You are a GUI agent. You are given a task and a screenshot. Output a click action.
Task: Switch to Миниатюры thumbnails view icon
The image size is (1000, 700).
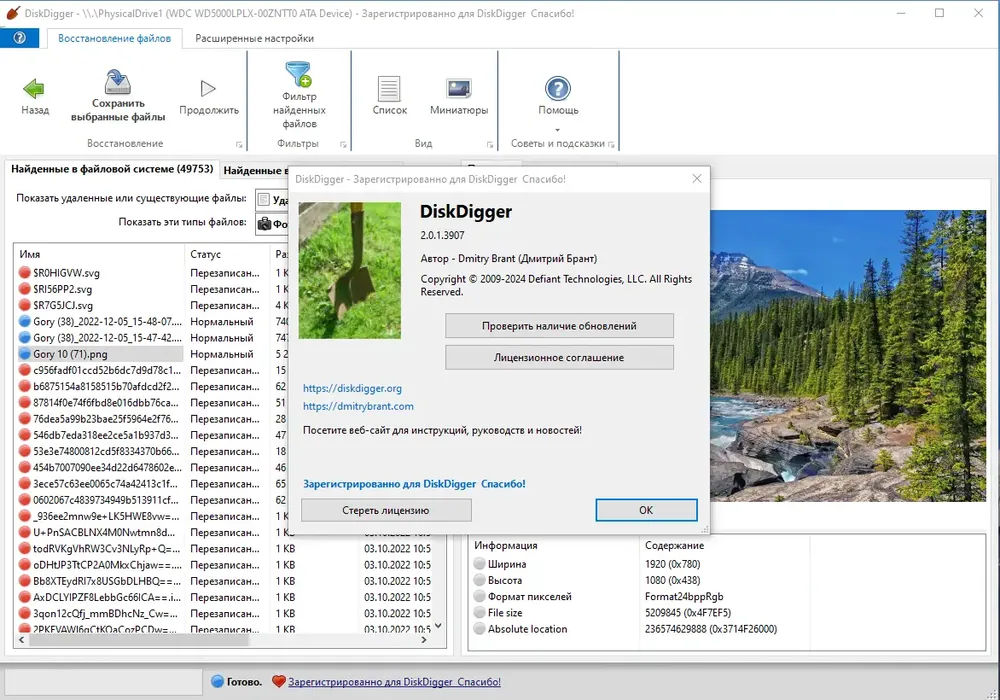pos(459,89)
